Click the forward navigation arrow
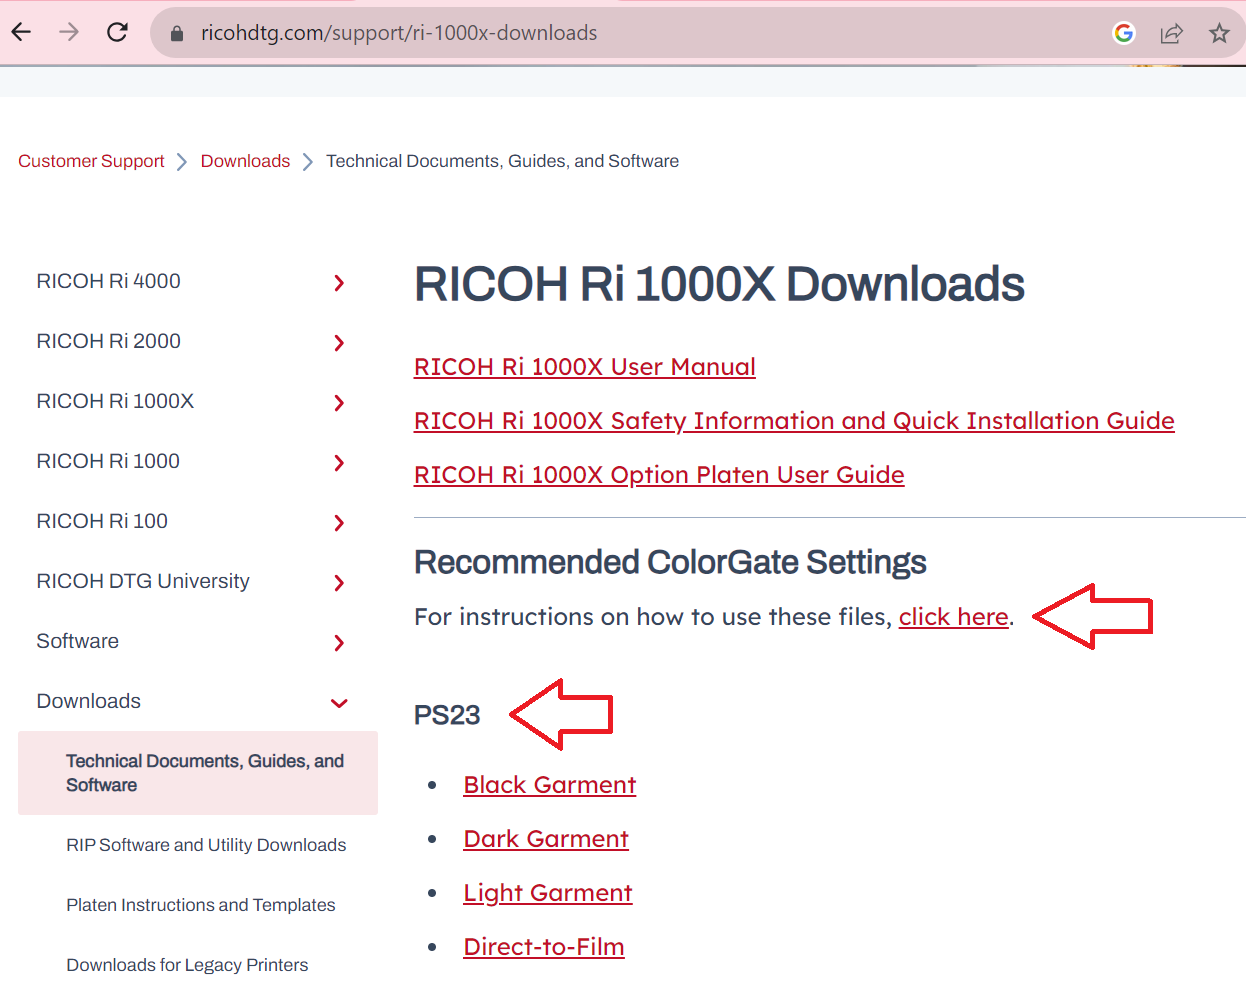Viewport: 1246px width, 989px height. tap(68, 31)
